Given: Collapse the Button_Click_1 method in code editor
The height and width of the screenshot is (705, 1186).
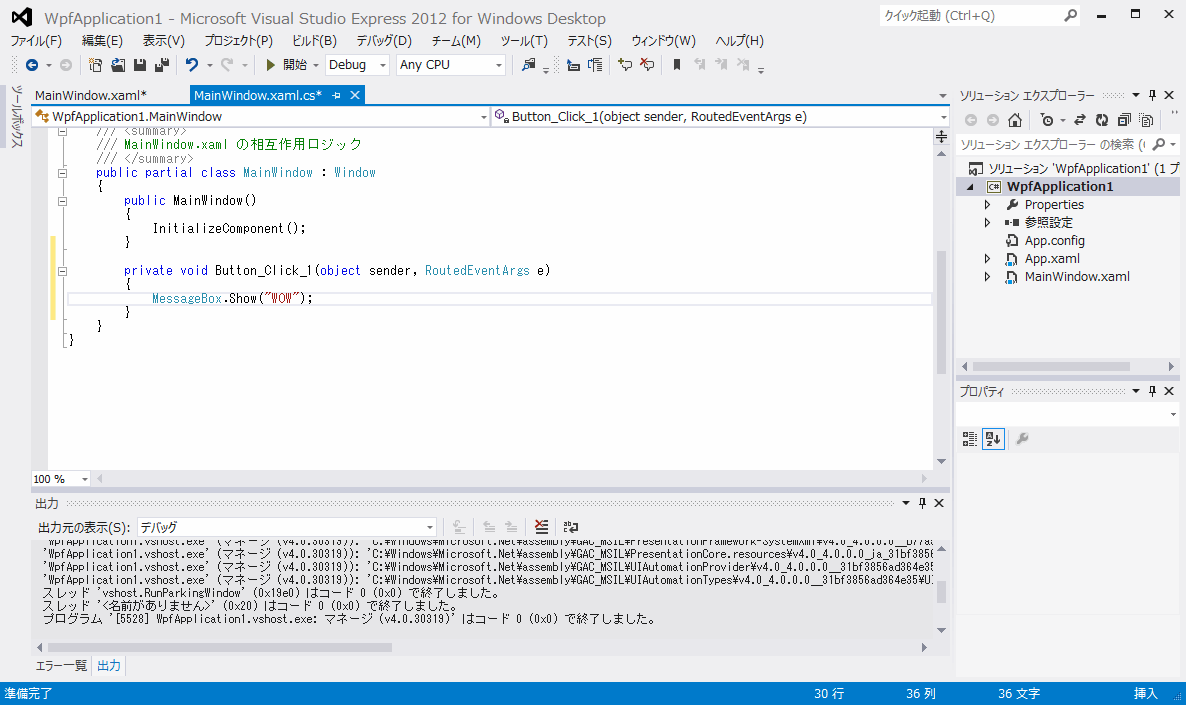Looking at the screenshot, I should tap(63, 271).
